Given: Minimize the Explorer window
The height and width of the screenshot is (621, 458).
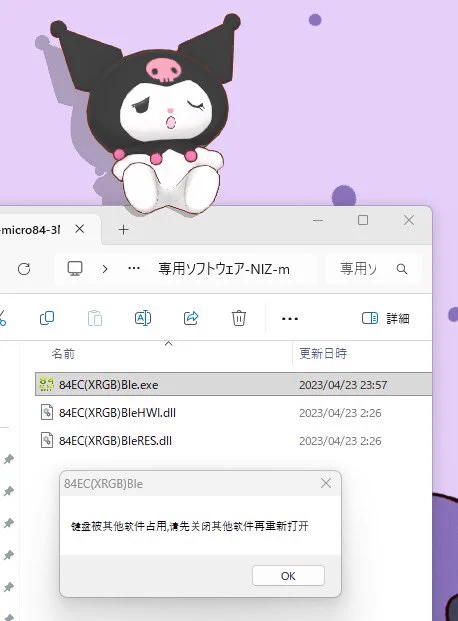Looking at the screenshot, I should [x=318, y=220].
